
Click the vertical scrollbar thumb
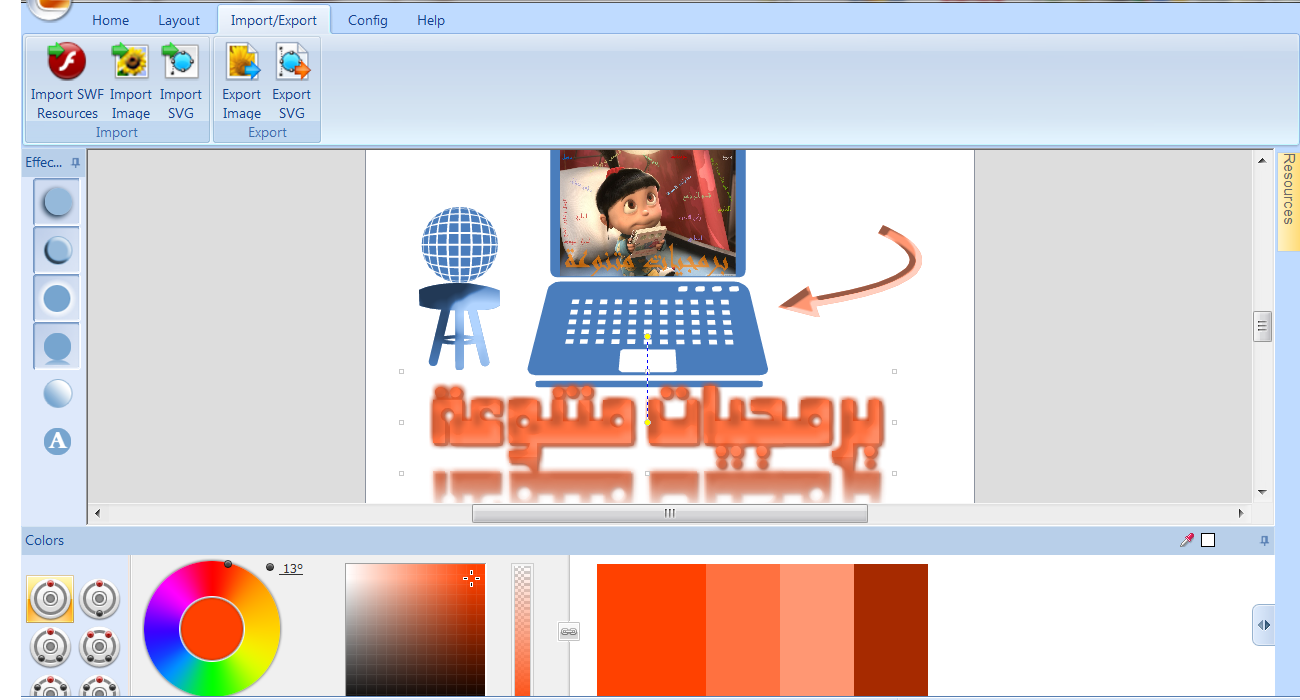coord(1262,326)
